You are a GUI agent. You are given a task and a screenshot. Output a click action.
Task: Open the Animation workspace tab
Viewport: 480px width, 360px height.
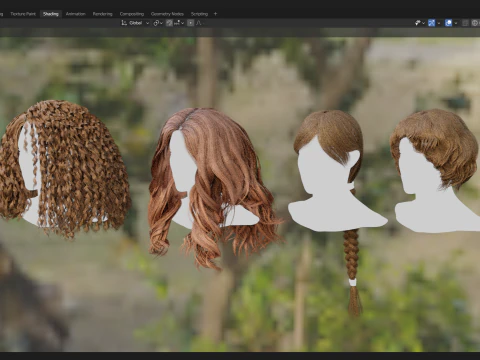(x=76, y=14)
